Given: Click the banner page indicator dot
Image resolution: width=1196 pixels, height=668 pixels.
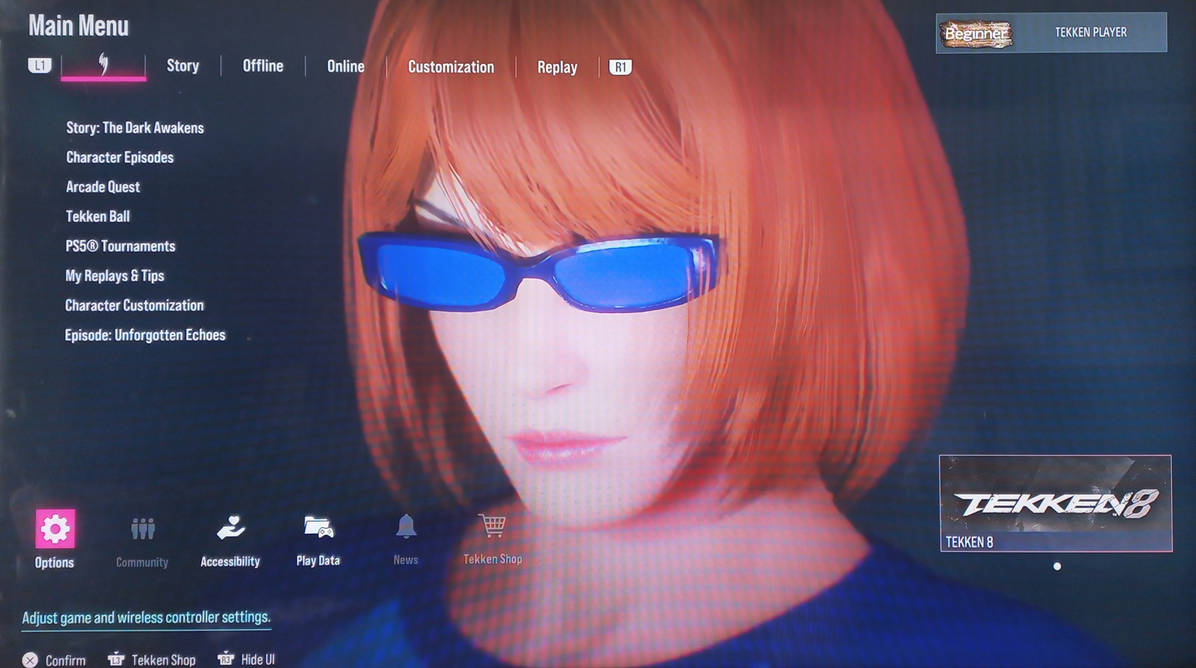Looking at the screenshot, I should point(1056,567).
